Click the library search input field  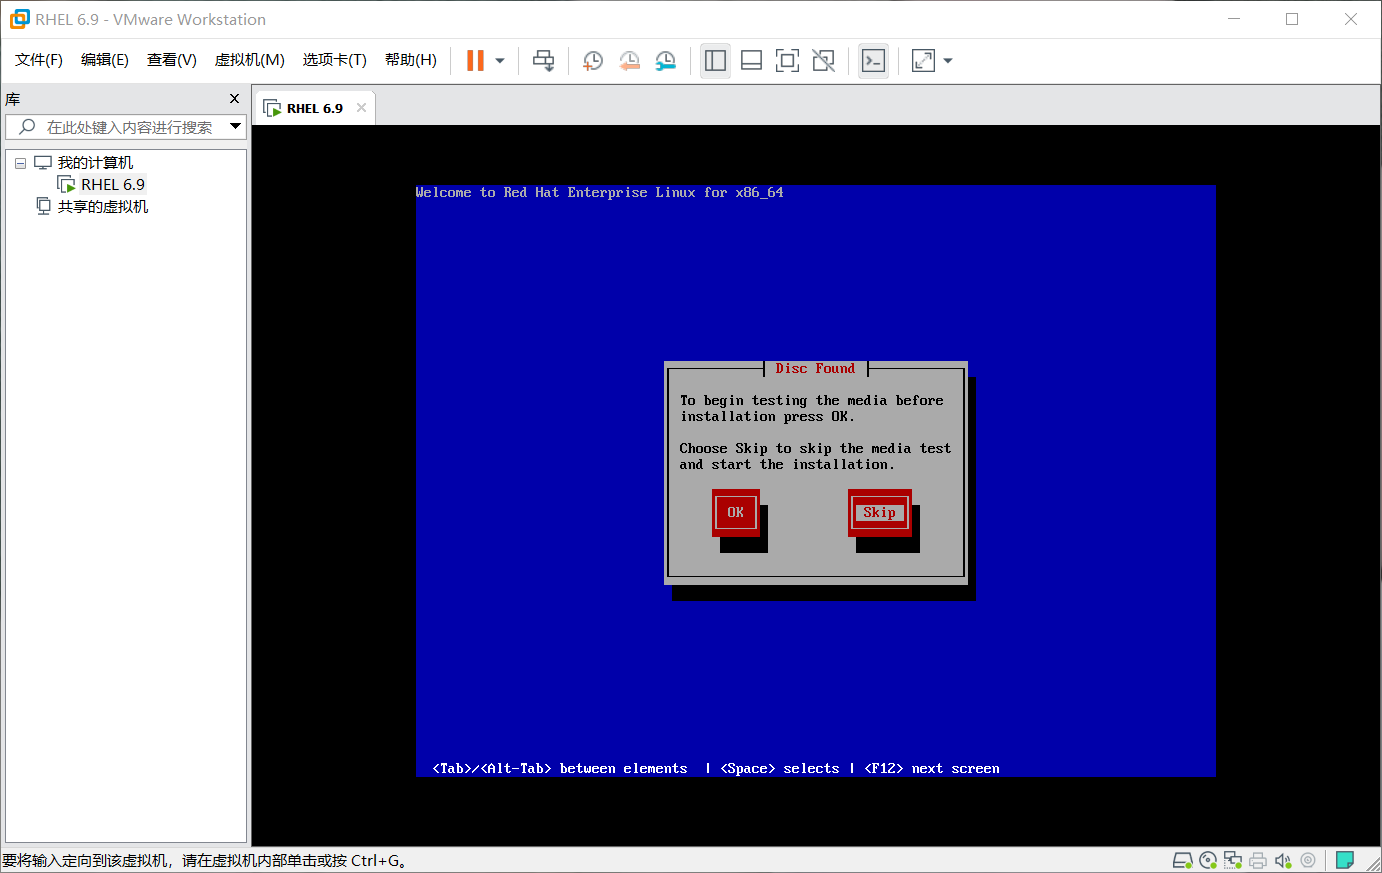point(125,127)
